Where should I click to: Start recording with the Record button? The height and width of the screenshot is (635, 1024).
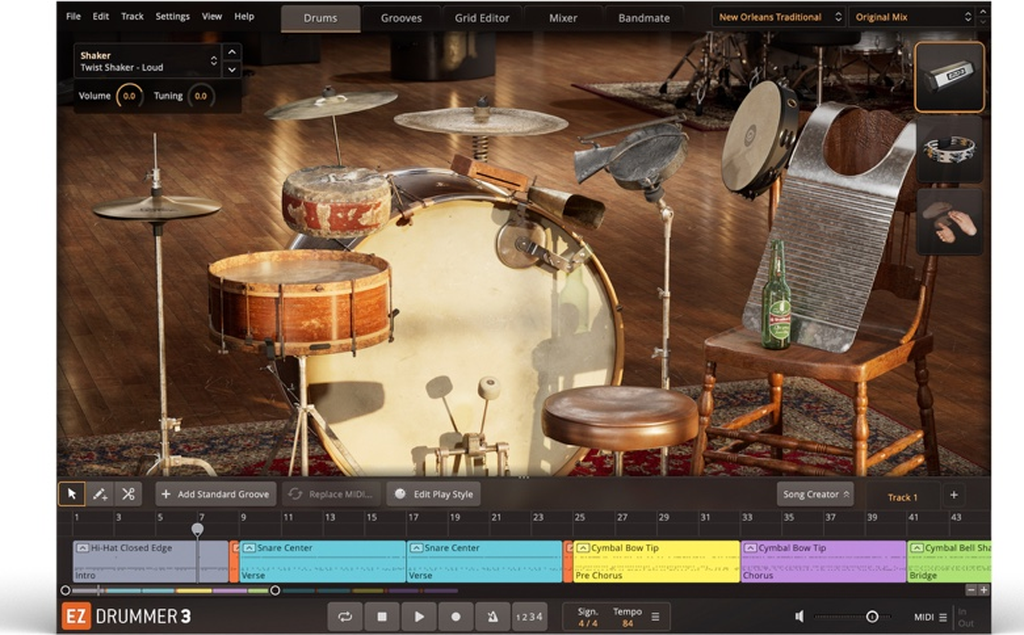[456, 617]
